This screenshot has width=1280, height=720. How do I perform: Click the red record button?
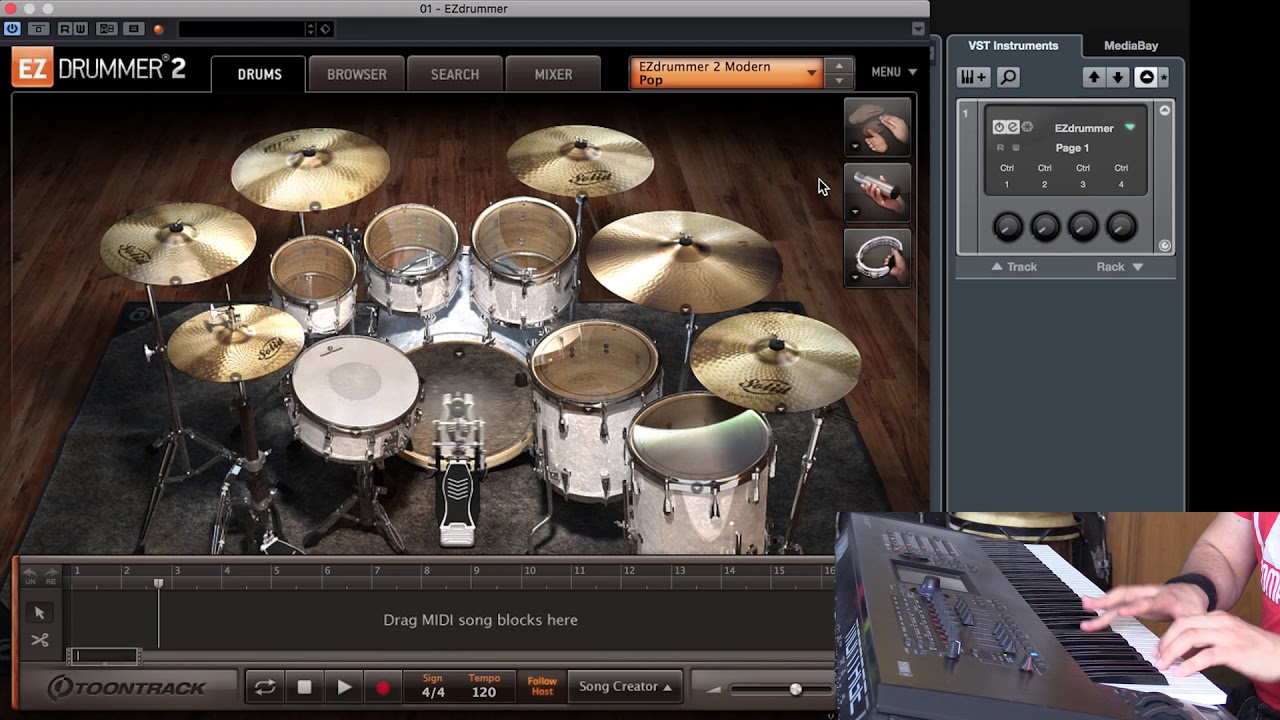[x=382, y=687]
